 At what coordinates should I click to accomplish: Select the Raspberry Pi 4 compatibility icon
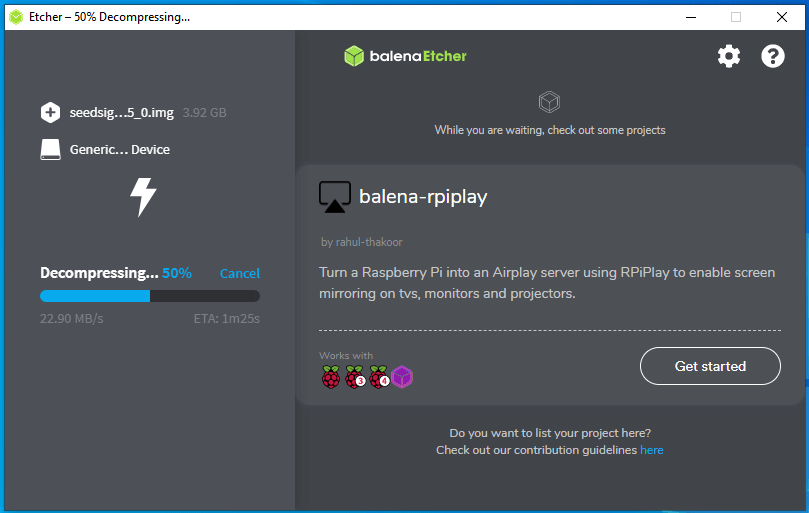point(379,377)
